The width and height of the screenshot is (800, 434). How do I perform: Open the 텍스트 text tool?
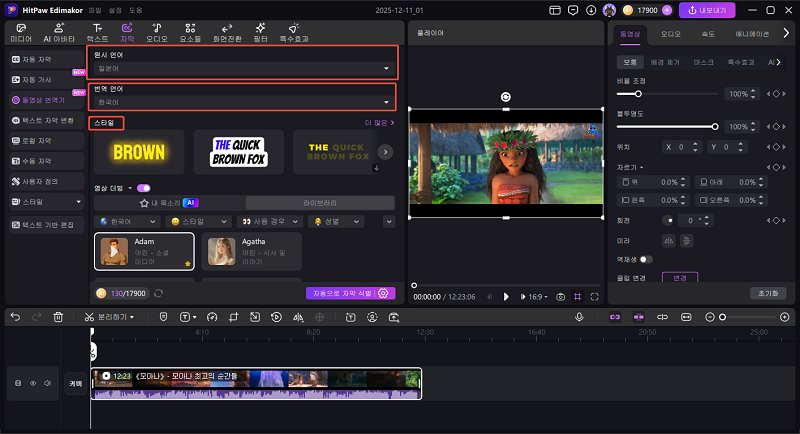tap(97, 33)
